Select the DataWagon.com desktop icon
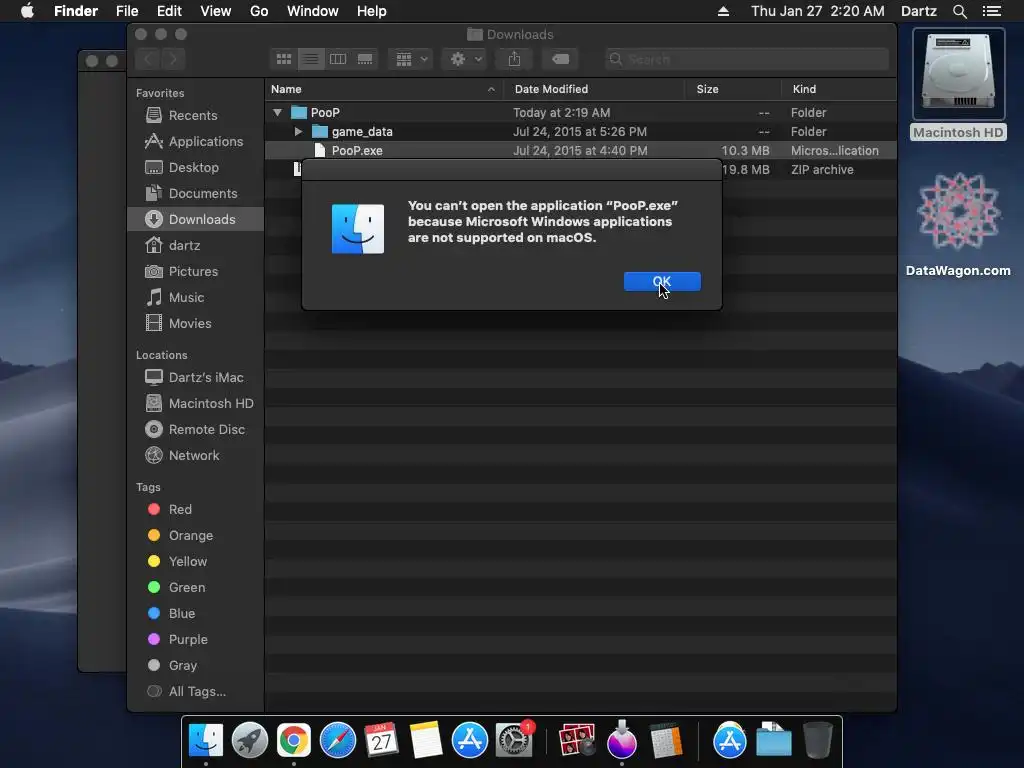1024x768 pixels. point(958,225)
